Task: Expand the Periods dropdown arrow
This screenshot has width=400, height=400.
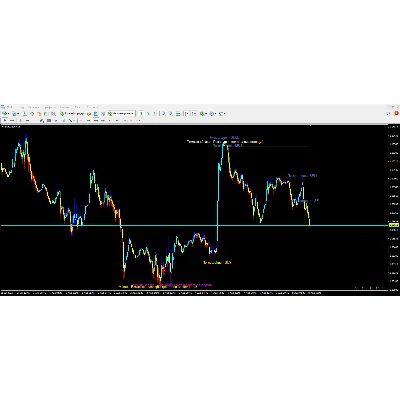Action: pyautogui.click(x=215, y=114)
